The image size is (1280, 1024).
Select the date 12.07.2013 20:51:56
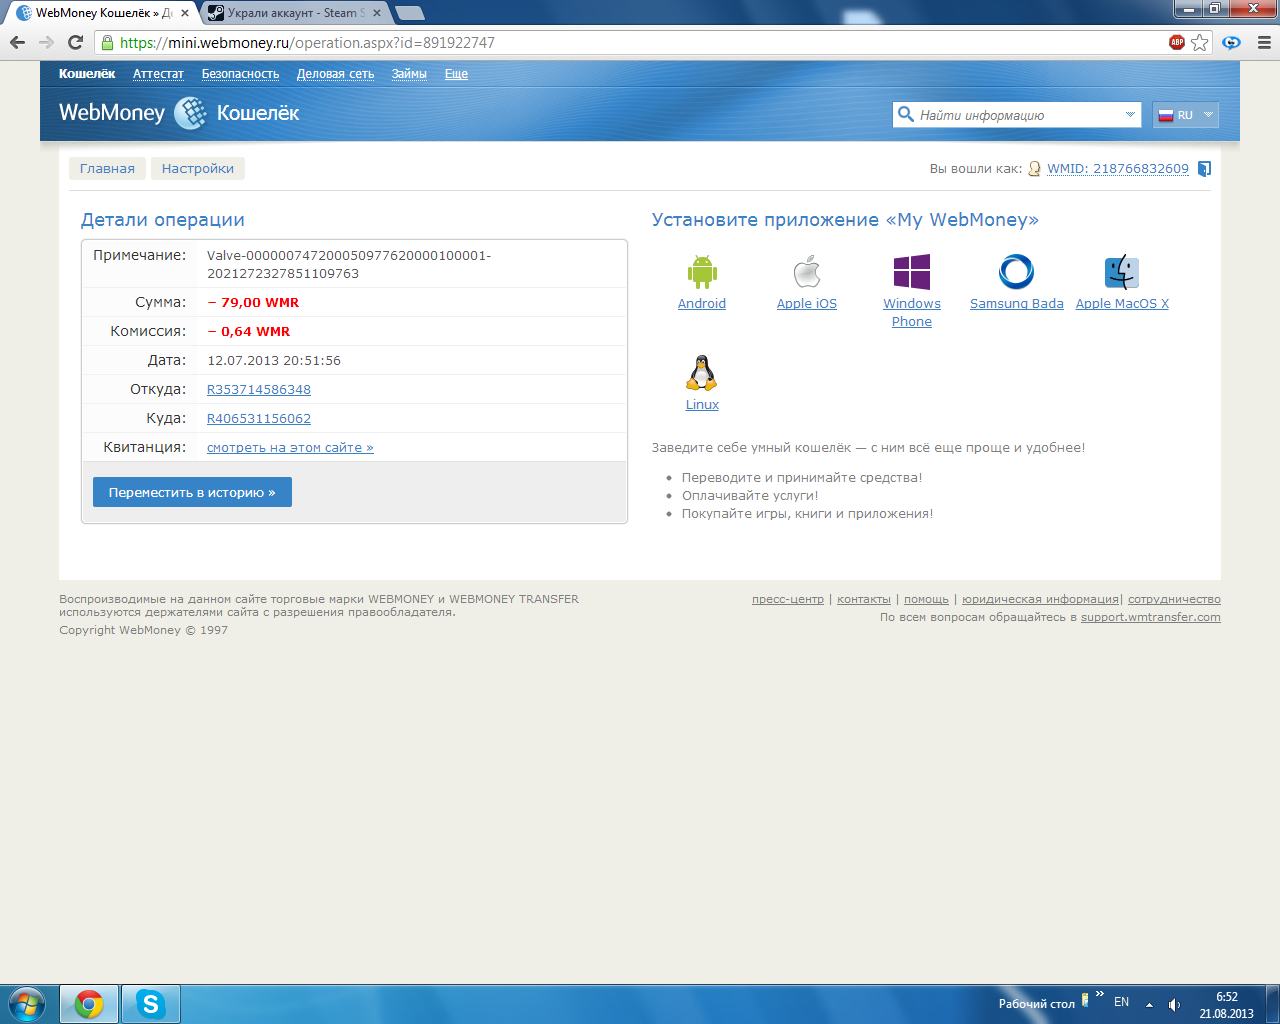coord(274,360)
